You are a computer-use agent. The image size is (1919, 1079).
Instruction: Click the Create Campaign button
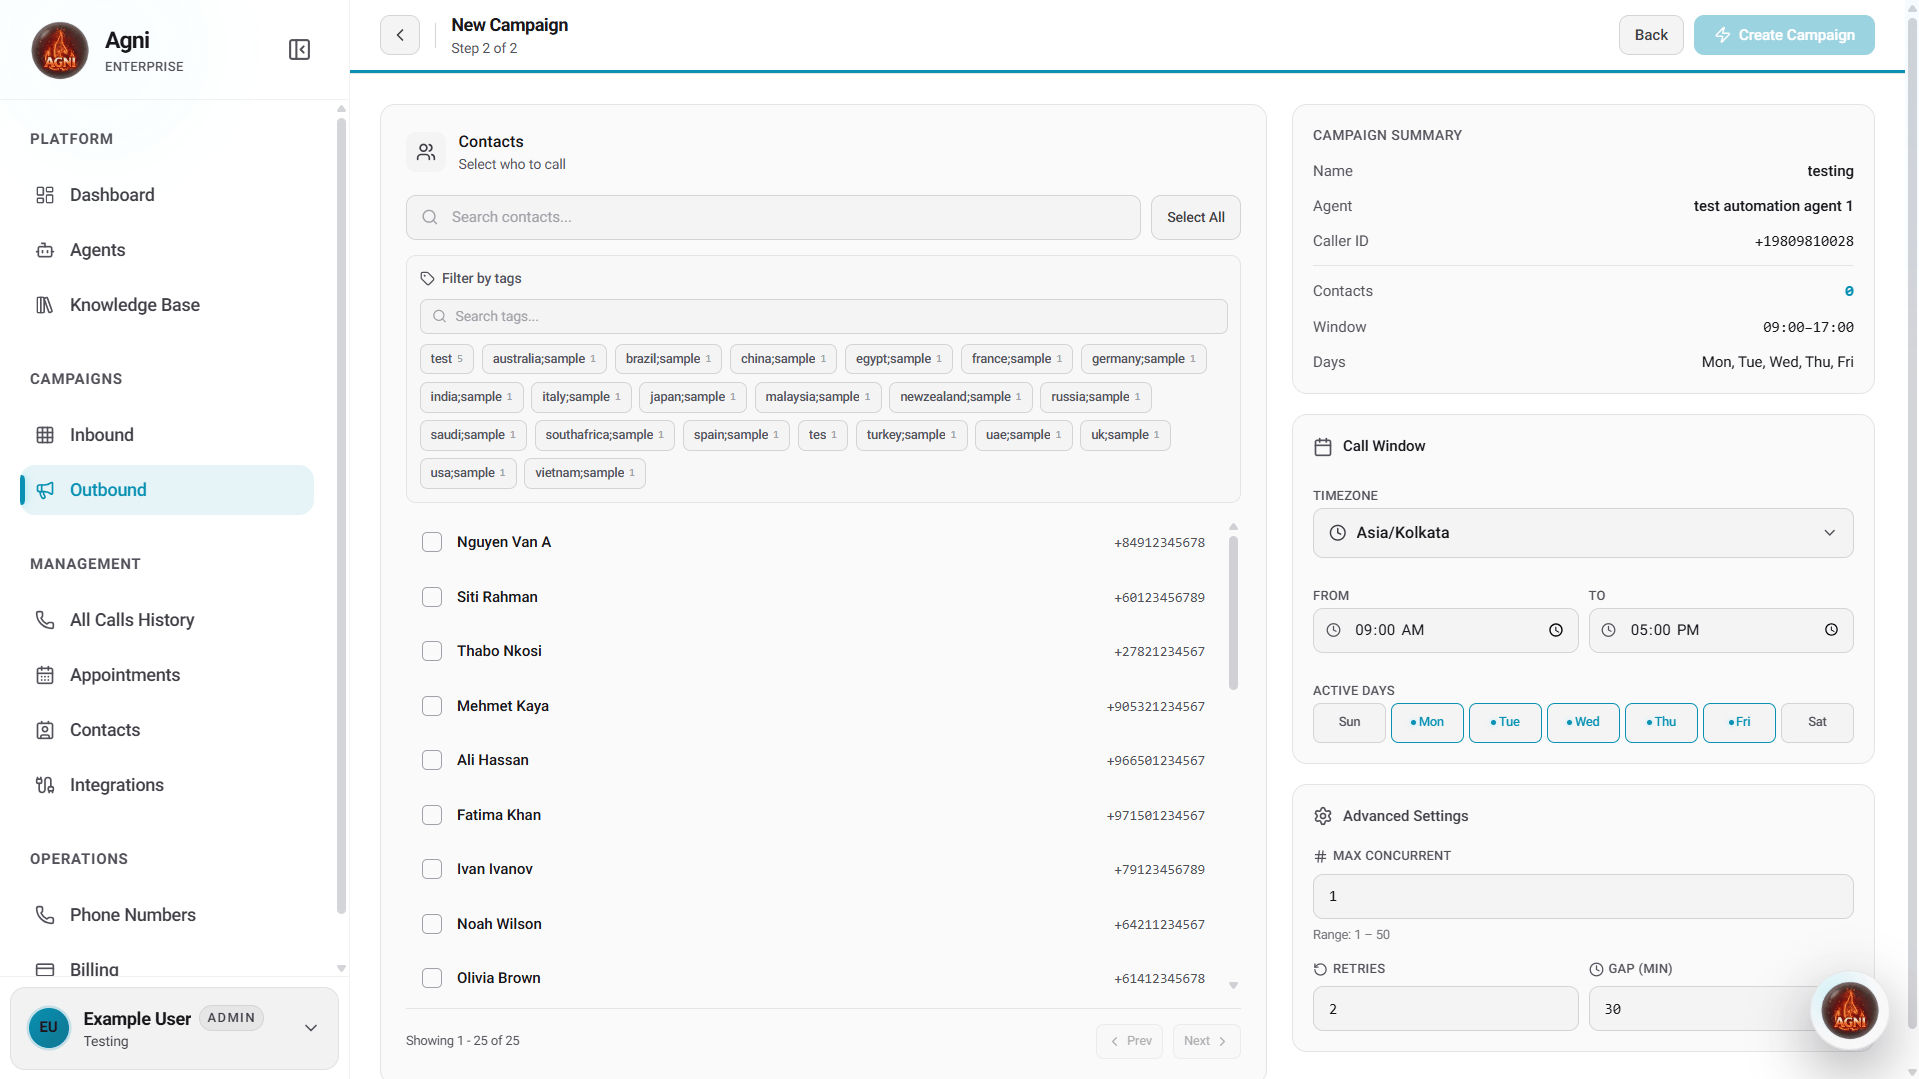tap(1784, 35)
